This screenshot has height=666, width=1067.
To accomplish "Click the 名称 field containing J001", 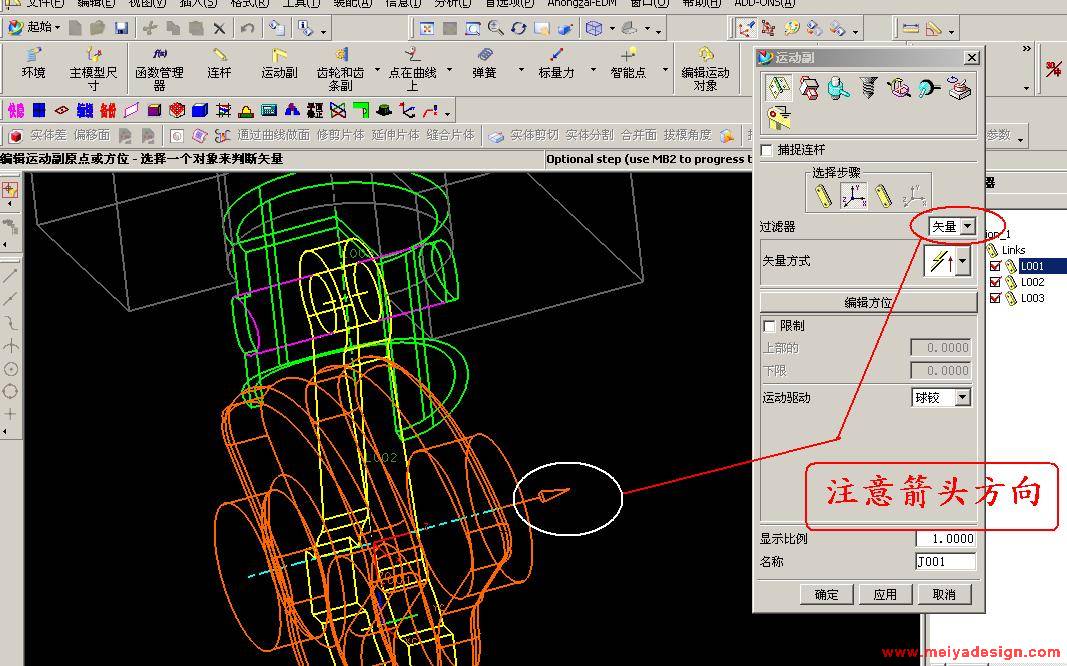I will point(946,562).
